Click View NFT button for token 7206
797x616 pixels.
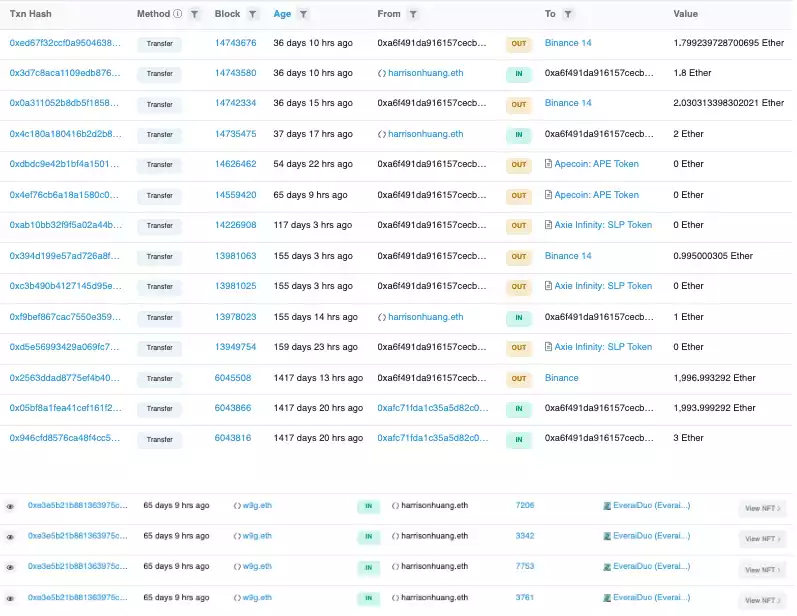[762, 508]
